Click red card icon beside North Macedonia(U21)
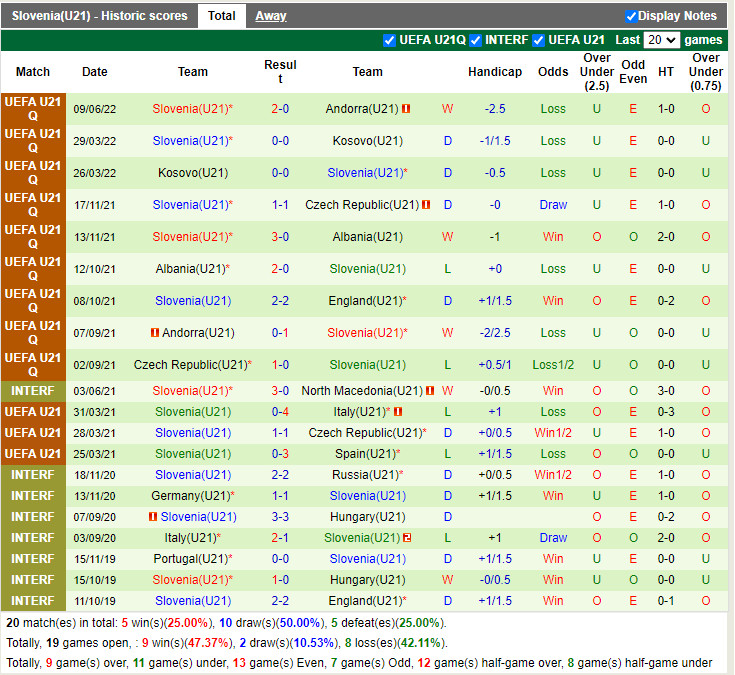 (430, 391)
